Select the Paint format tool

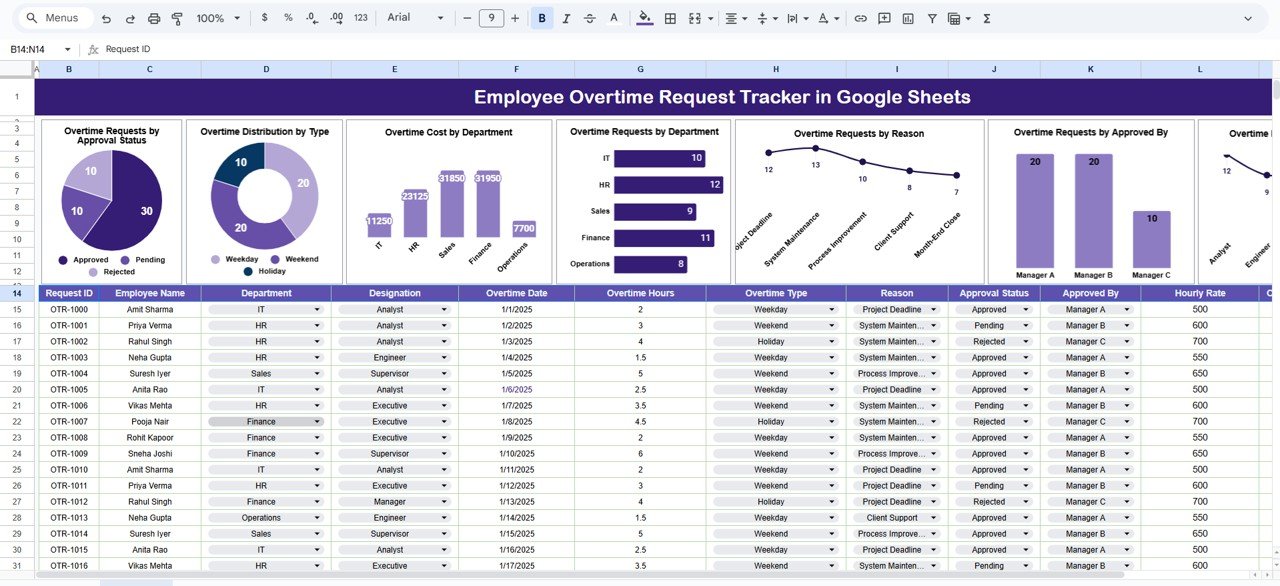(x=177, y=17)
